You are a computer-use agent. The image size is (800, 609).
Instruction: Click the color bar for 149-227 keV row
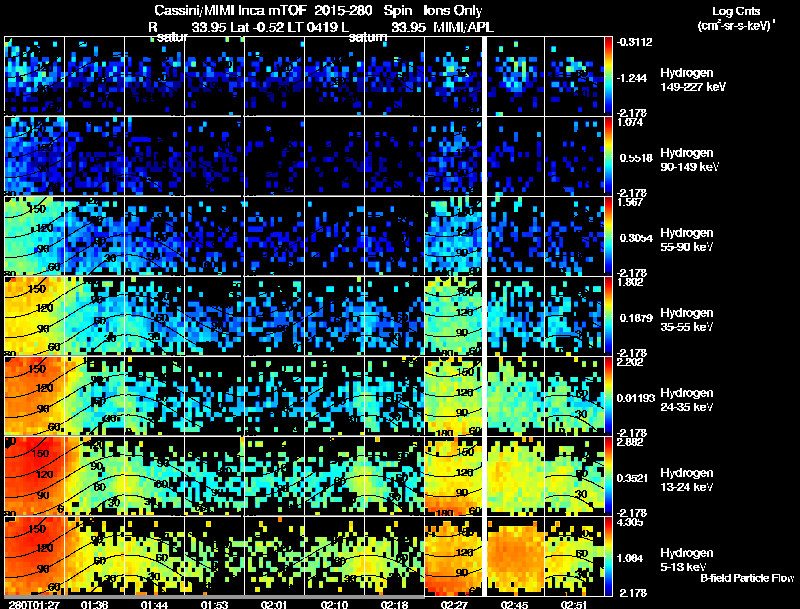(608, 75)
